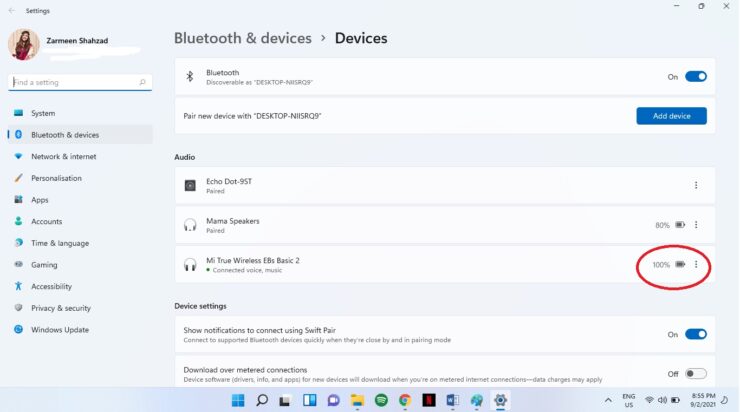
Task: Turn off the Bluetooth toggle switch
Action: pyautogui.click(x=696, y=76)
